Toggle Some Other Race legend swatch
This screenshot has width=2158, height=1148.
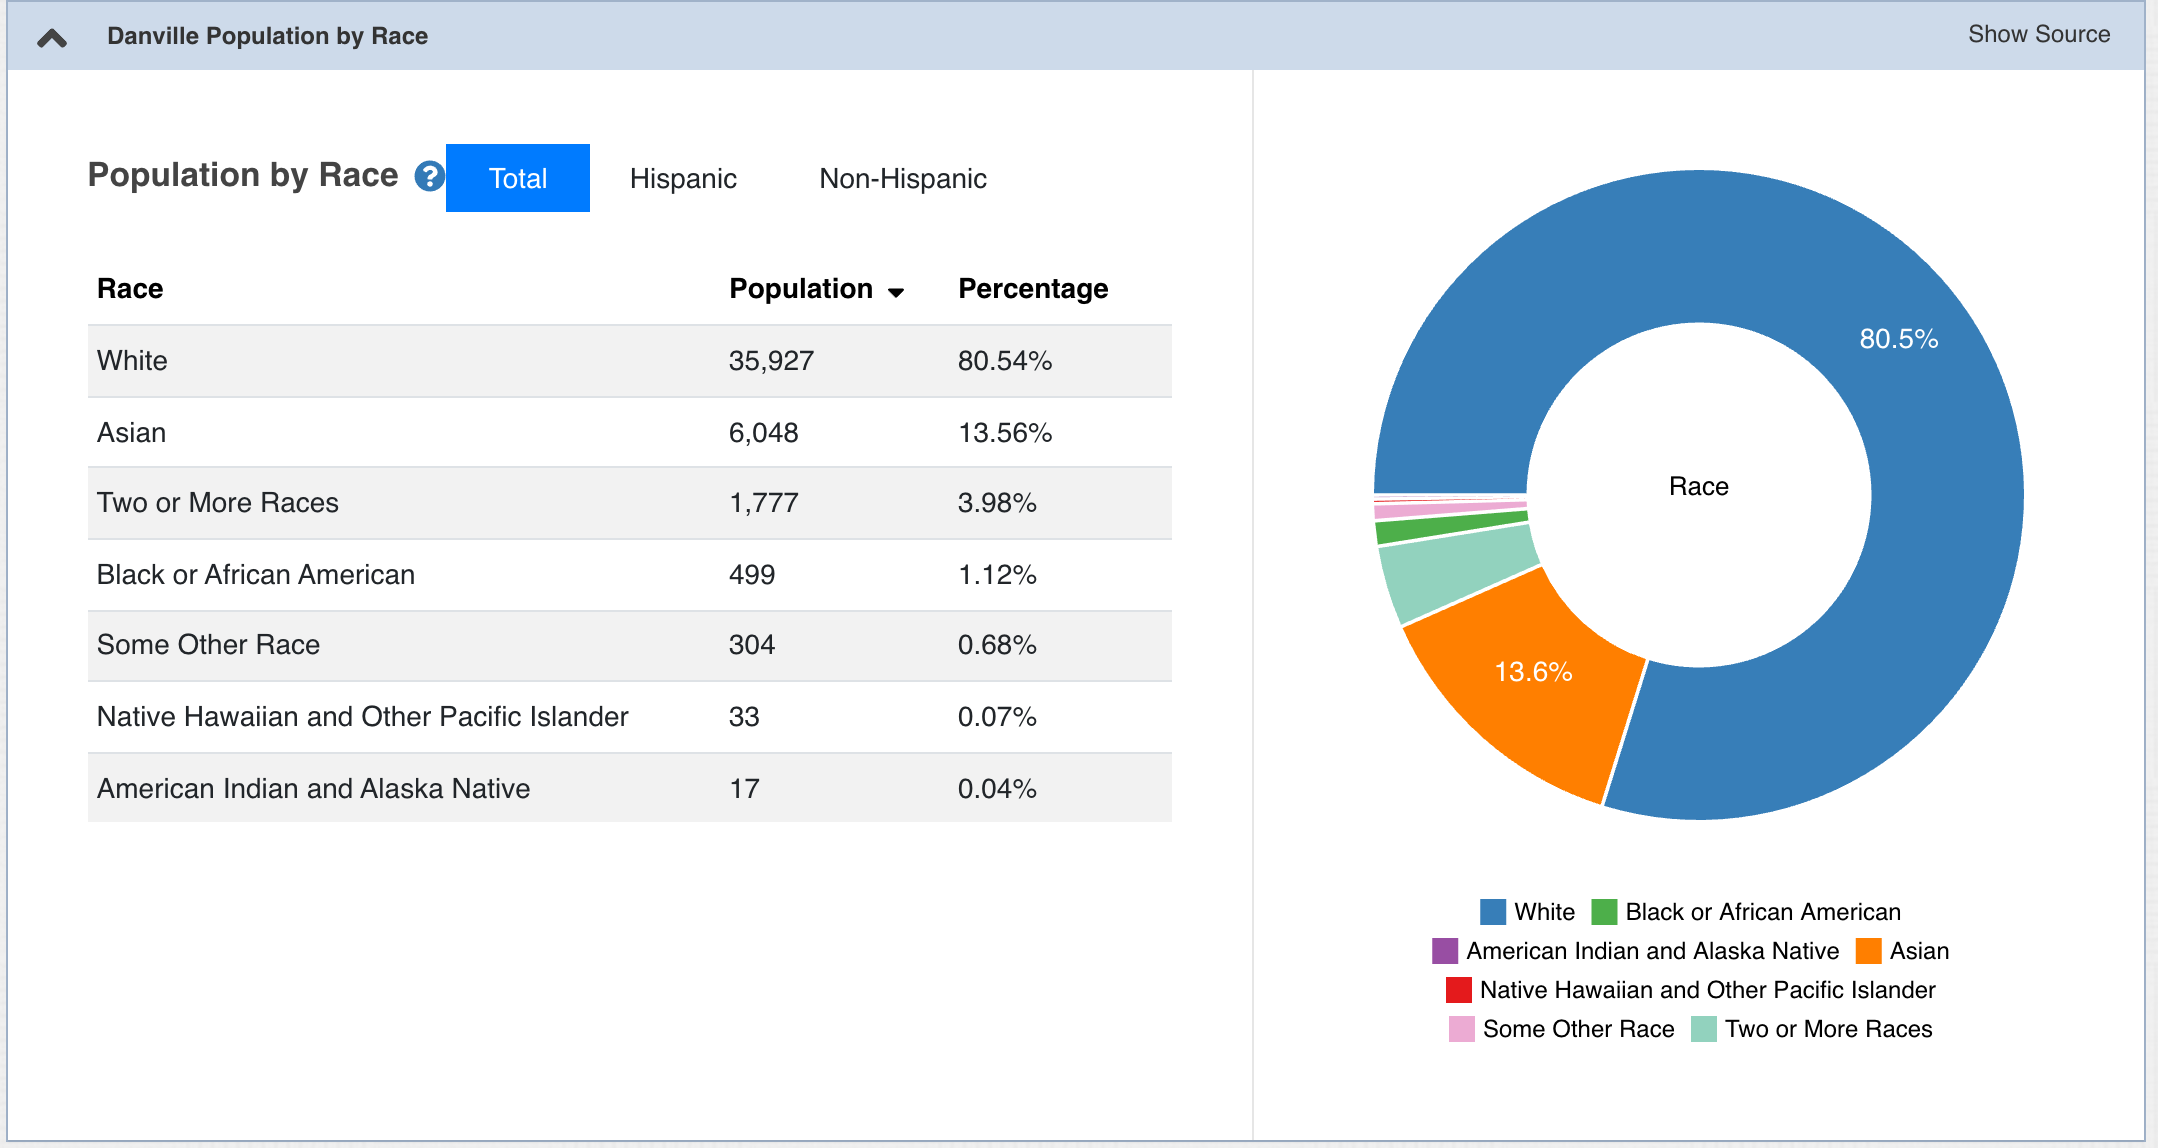pyautogui.click(x=1462, y=1029)
